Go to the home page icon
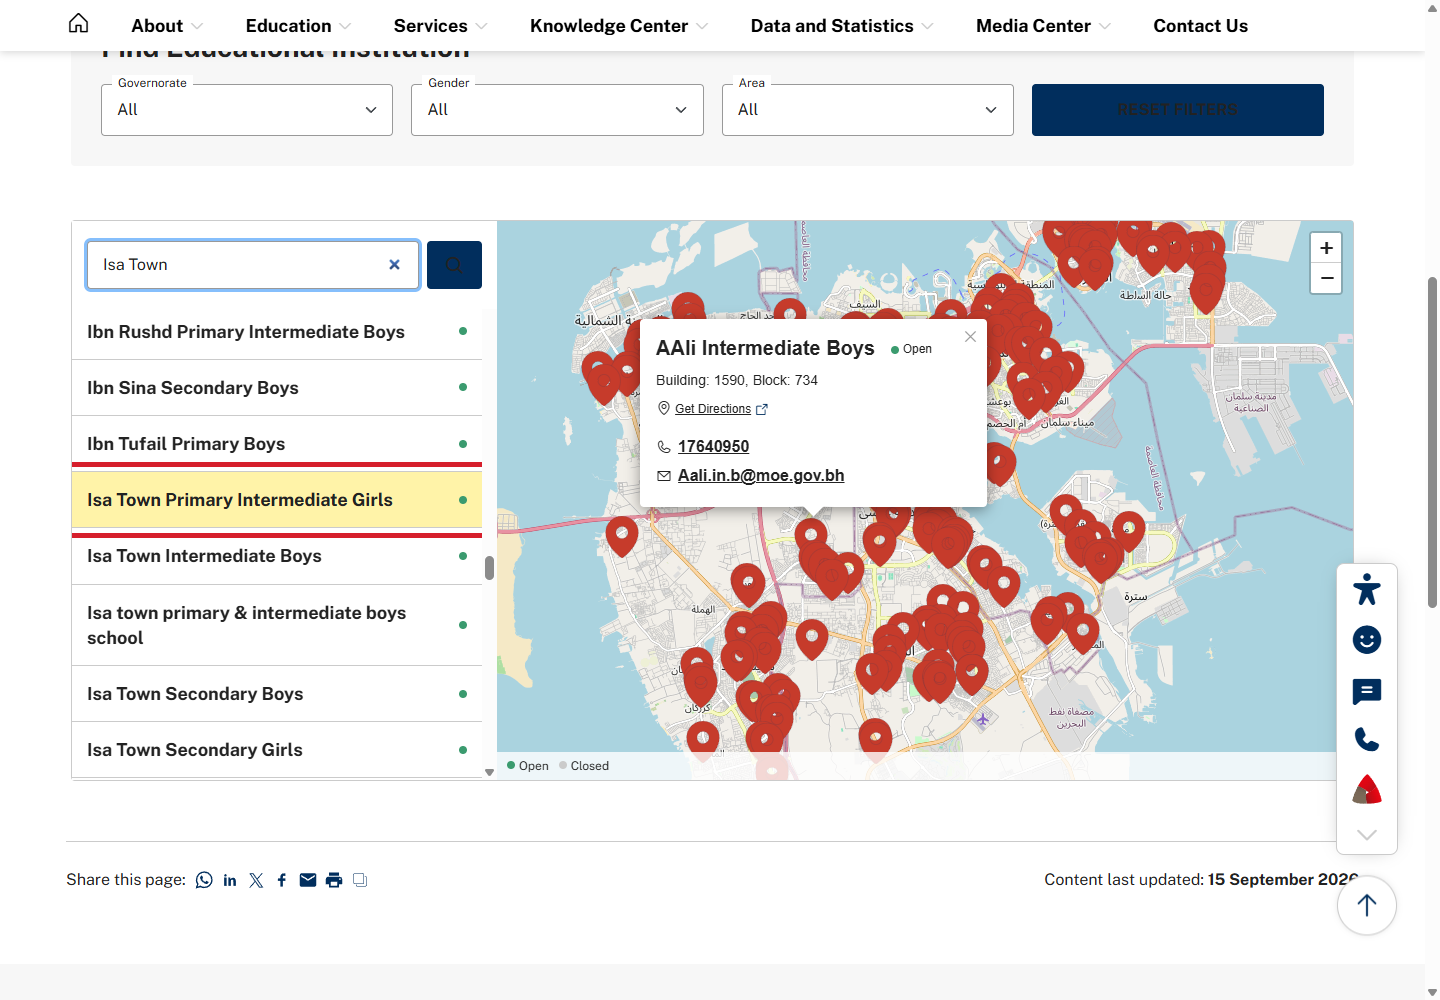Image resolution: width=1440 pixels, height=1000 pixels. (x=78, y=23)
